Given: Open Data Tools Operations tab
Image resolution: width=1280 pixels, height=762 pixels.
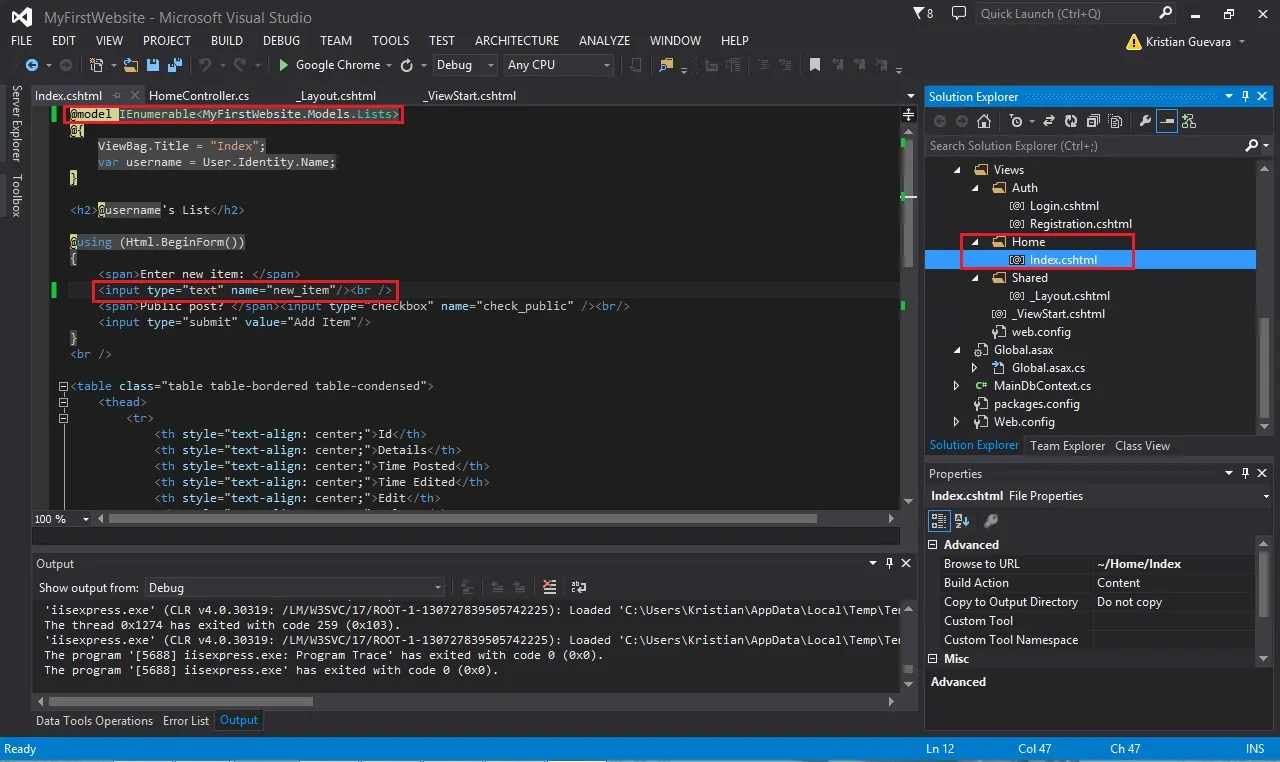Looking at the screenshot, I should (x=94, y=721).
